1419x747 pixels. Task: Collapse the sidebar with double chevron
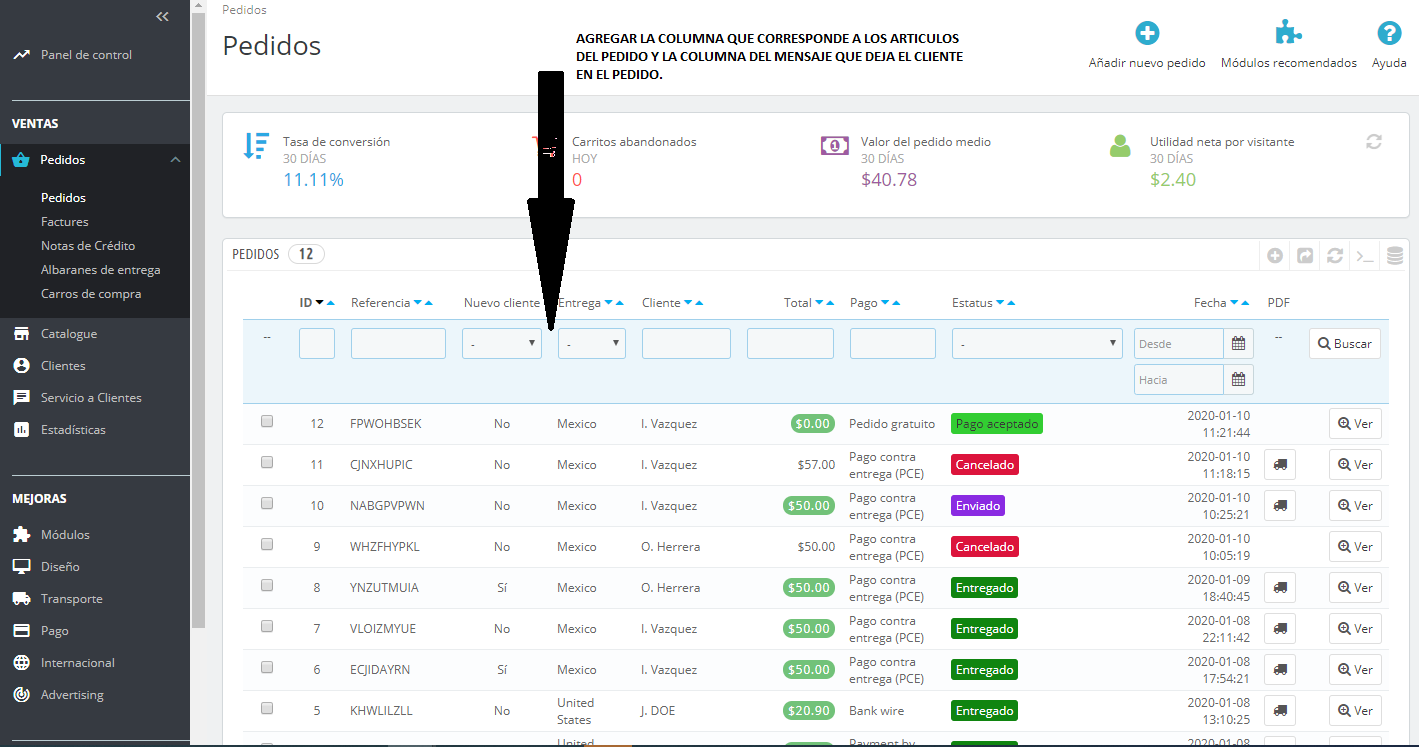click(163, 17)
